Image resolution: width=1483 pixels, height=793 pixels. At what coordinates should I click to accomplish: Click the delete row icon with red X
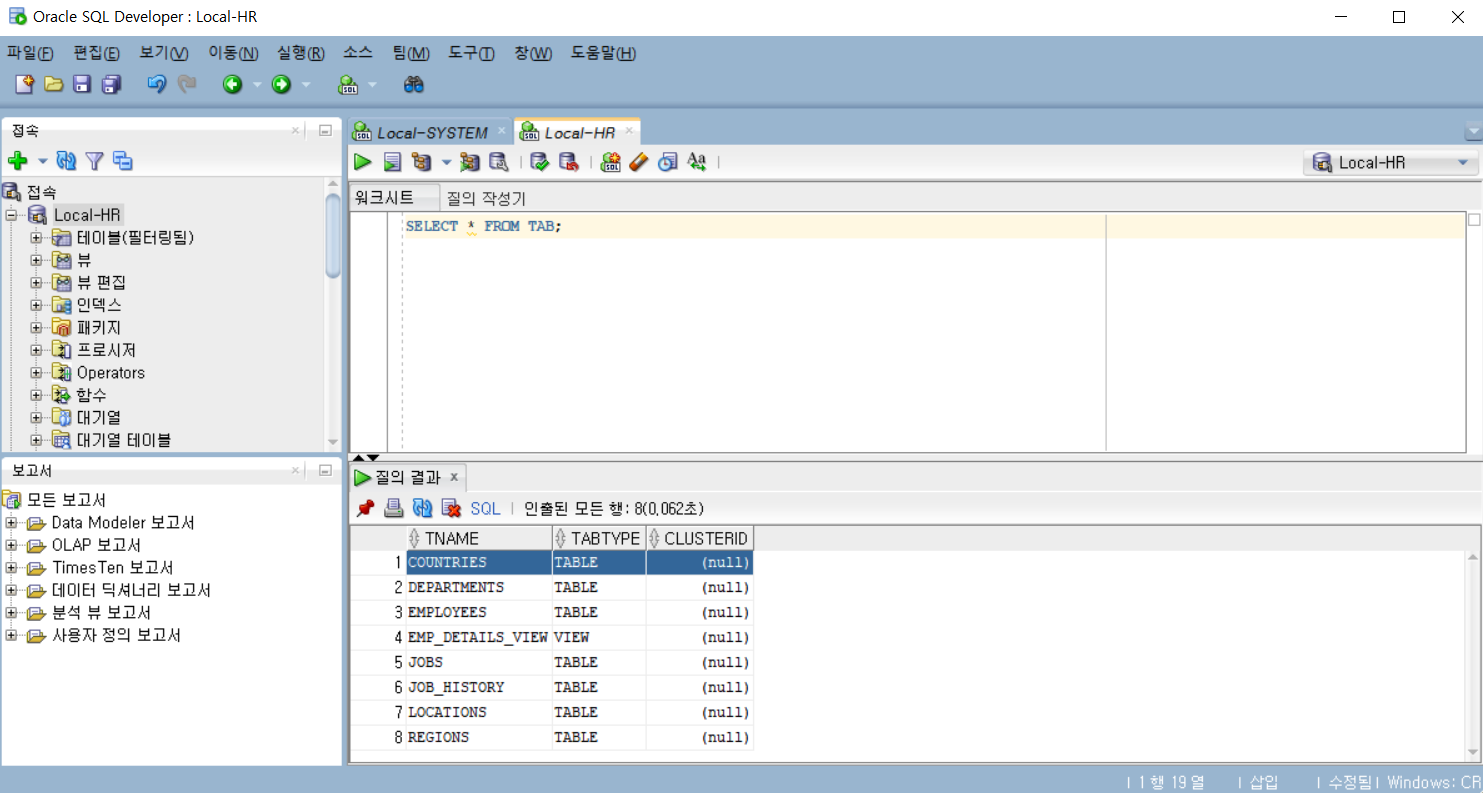tap(451, 508)
